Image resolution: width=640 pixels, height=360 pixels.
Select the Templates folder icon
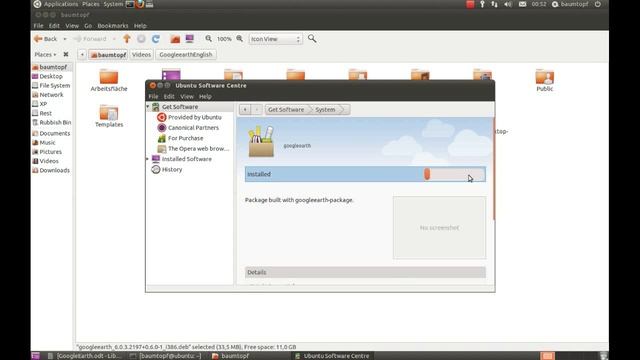(x=109, y=112)
